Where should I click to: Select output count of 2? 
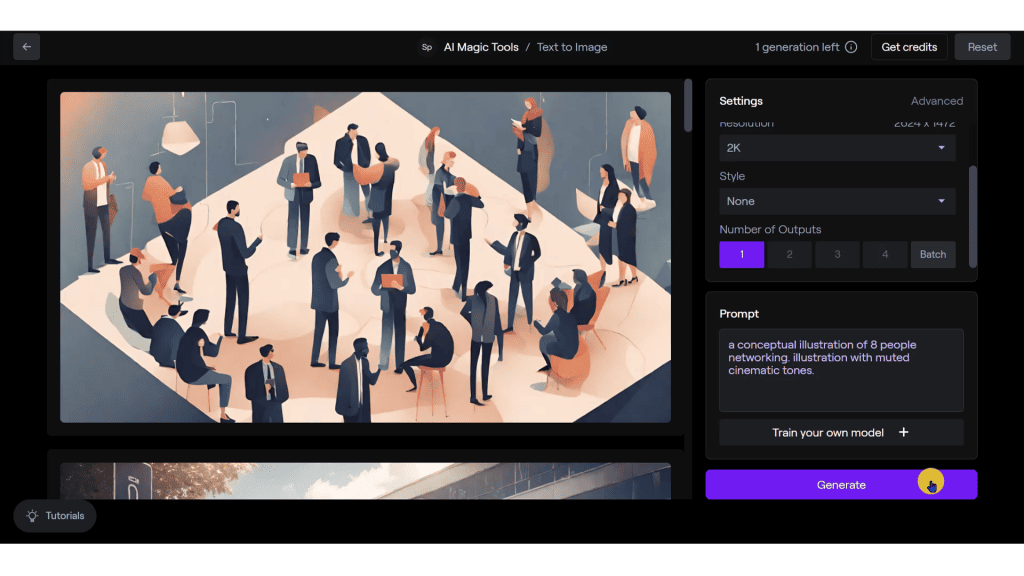click(789, 254)
